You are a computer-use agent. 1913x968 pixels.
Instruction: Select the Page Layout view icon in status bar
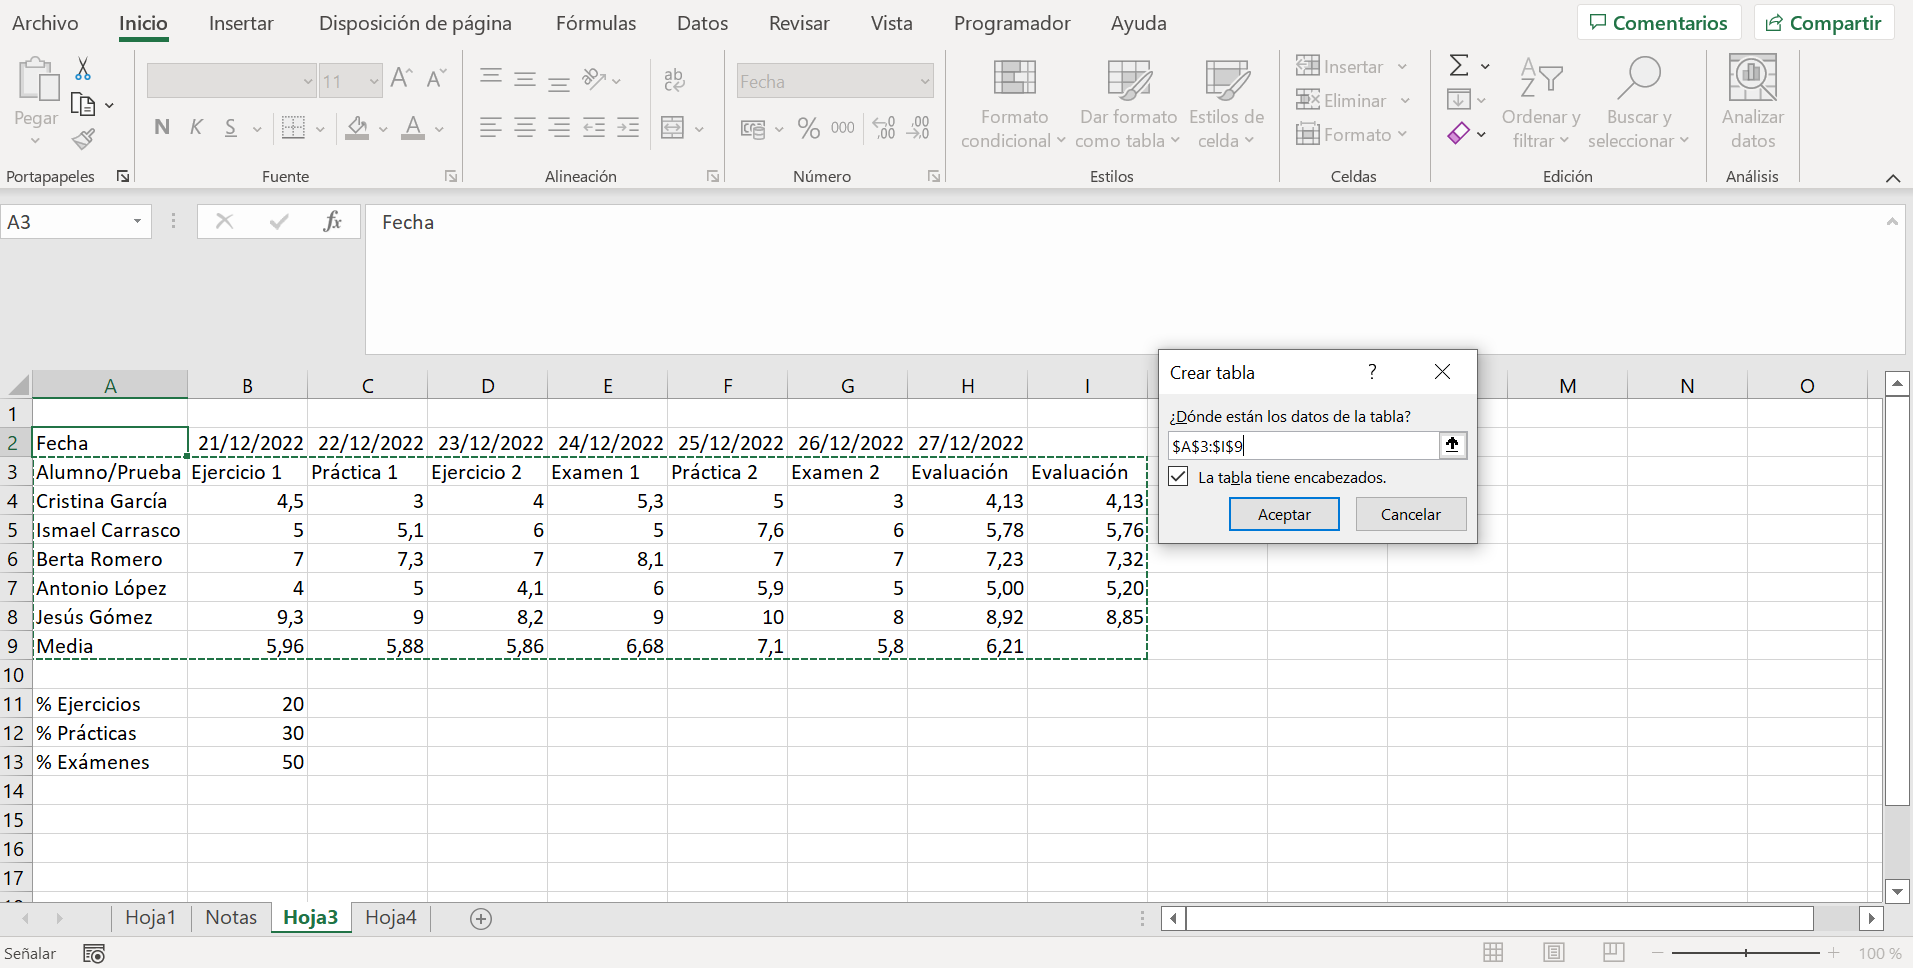click(x=1553, y=953)
